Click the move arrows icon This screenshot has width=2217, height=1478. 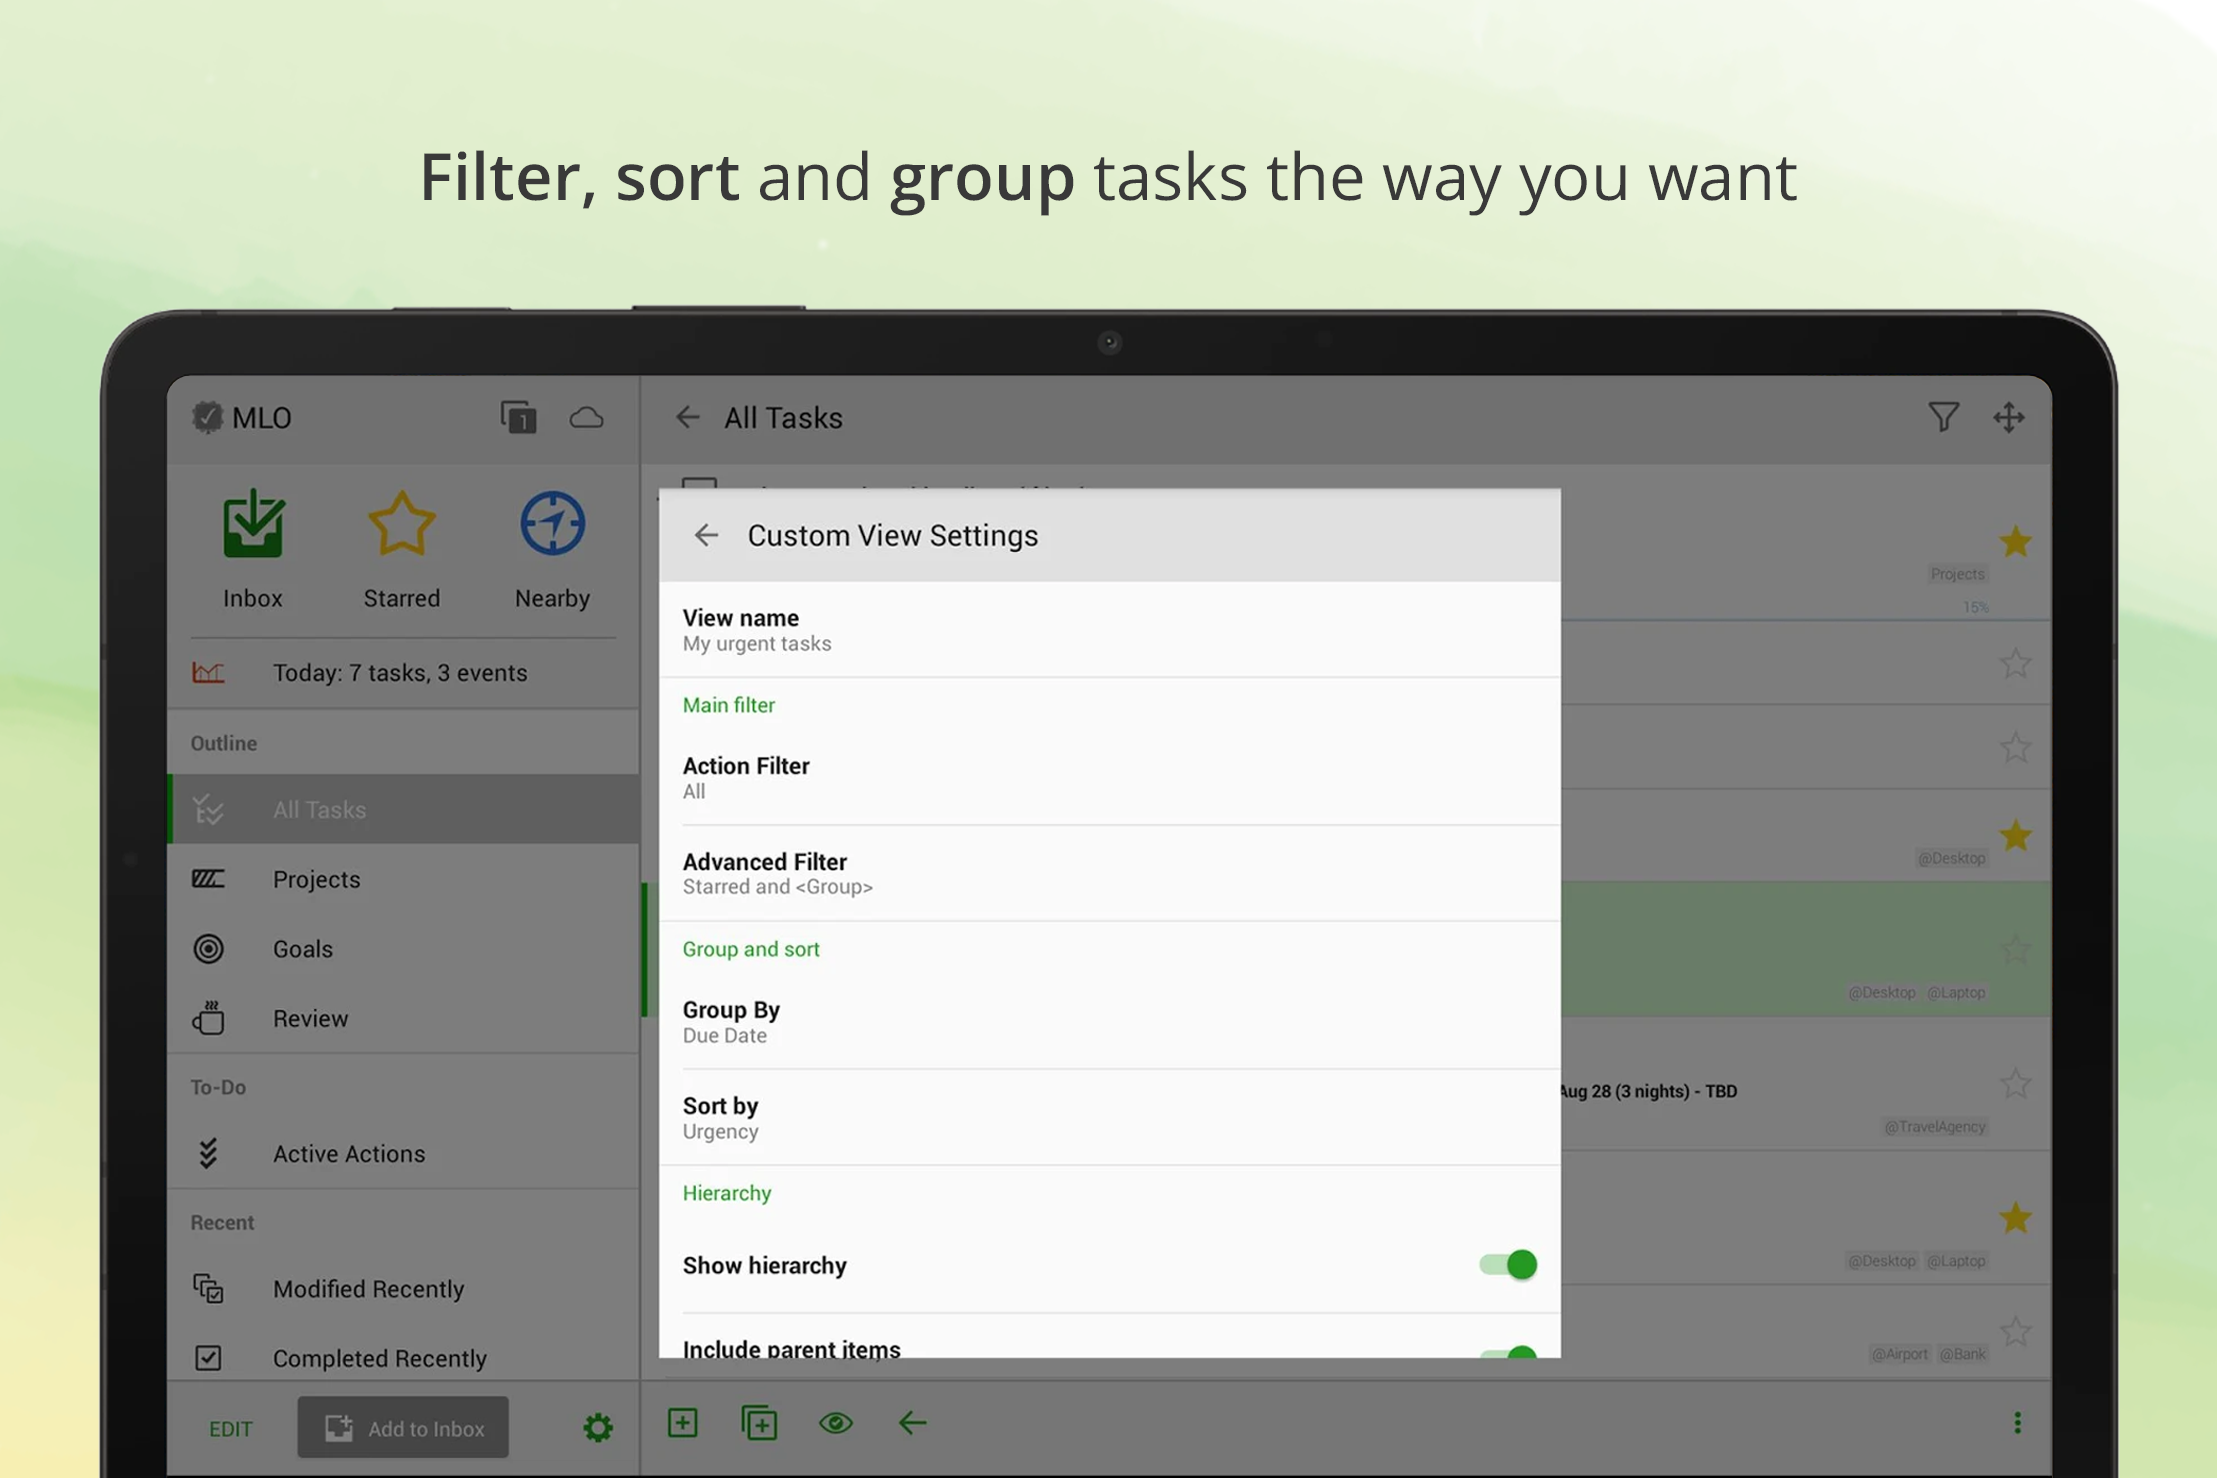(x=2008, y=417)
